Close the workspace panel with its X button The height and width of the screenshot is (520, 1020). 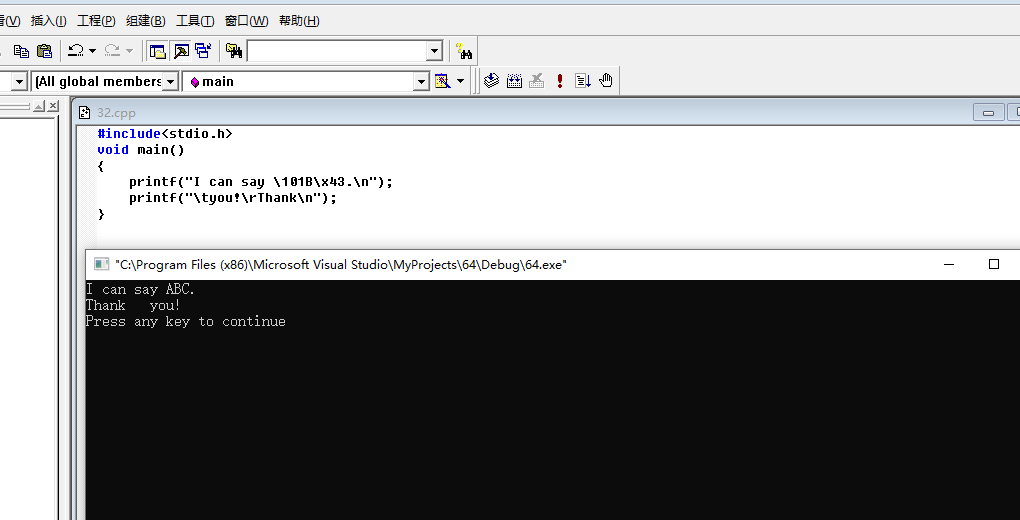click(x=53, y=106)
